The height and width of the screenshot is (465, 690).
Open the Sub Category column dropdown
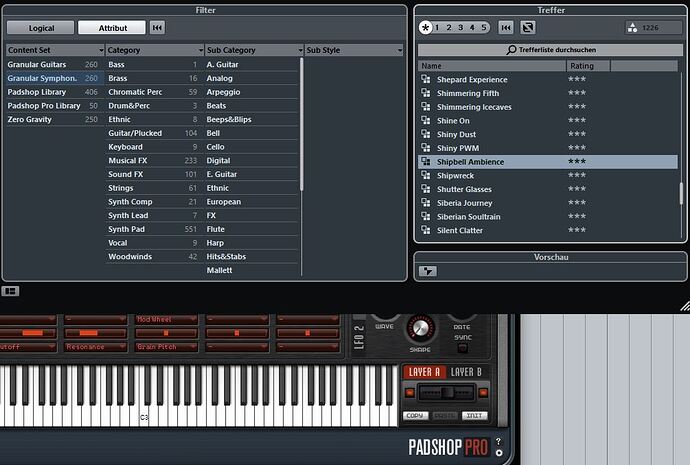click(301, 50)
